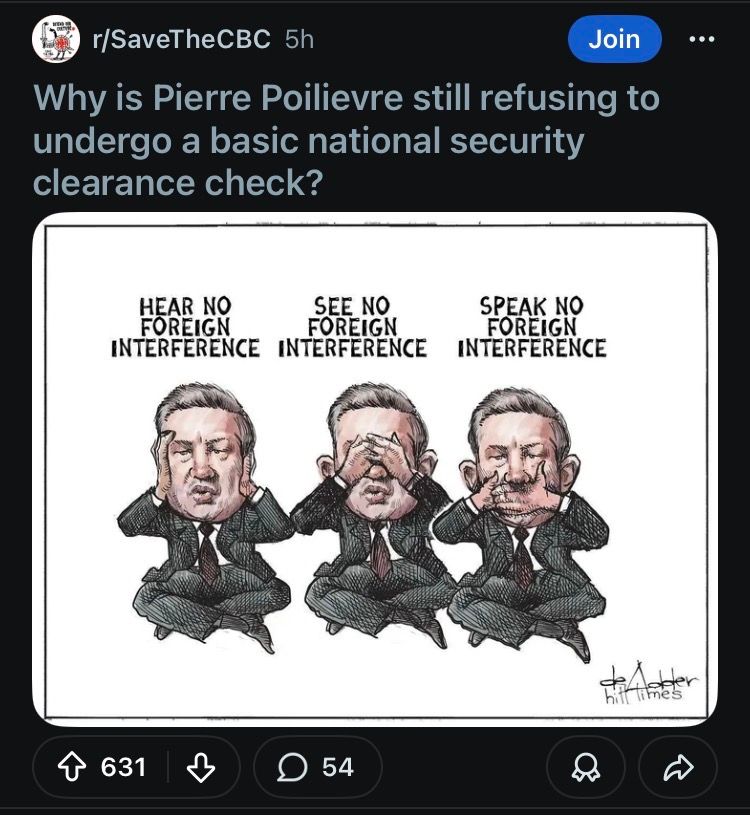Share the post via the share arrow
Viewport: 750px width, 815px height.
pos(677,767)
